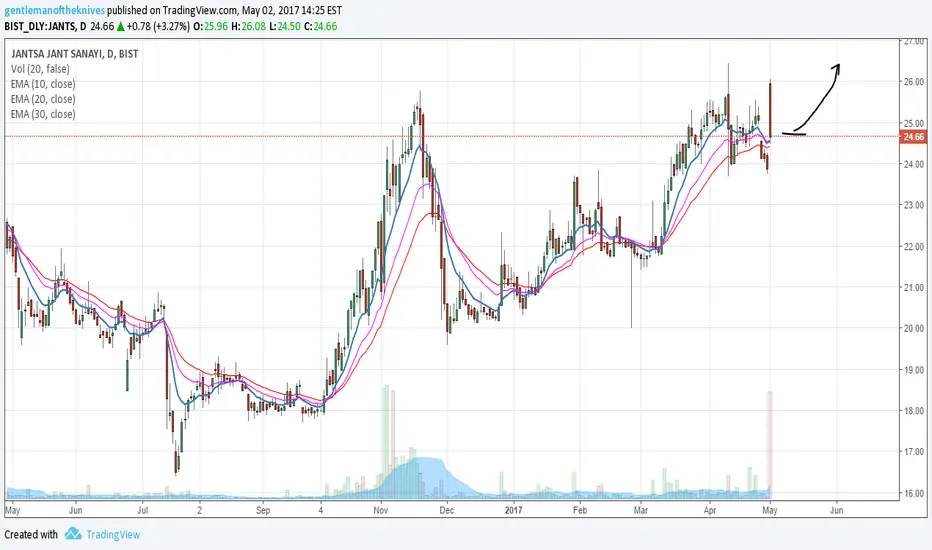
Task: Select the EMA (20, close) indicator label
Action: pyautogui.click(x=43, y=99)
